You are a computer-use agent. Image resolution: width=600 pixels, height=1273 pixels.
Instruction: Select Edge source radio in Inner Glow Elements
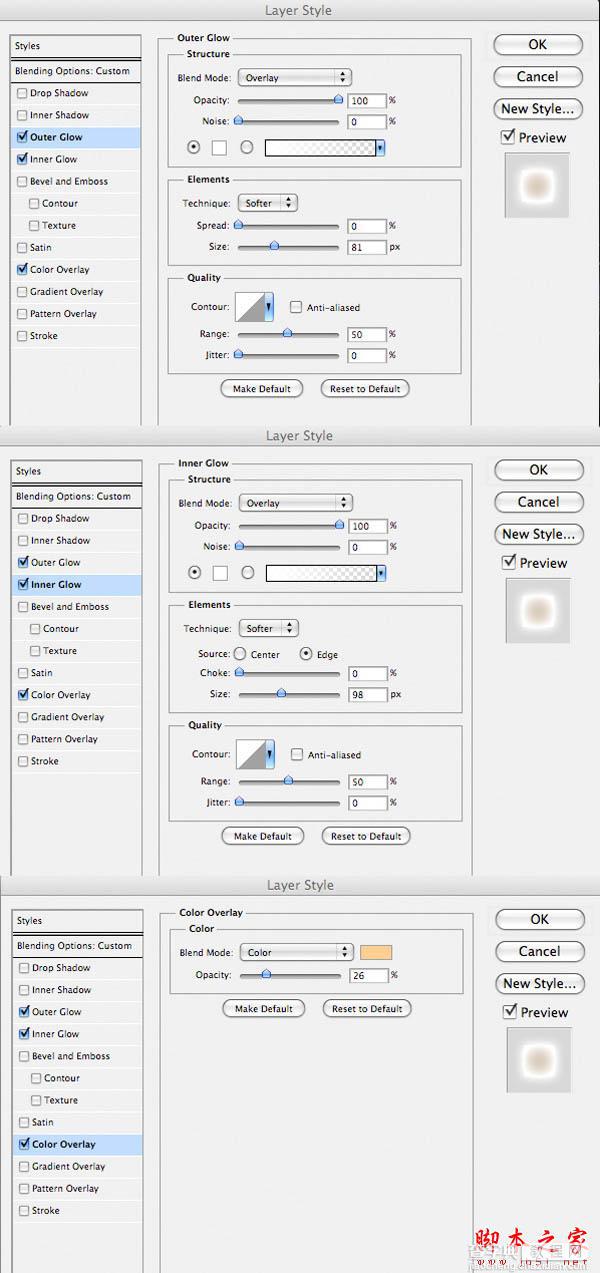(307, 654)
